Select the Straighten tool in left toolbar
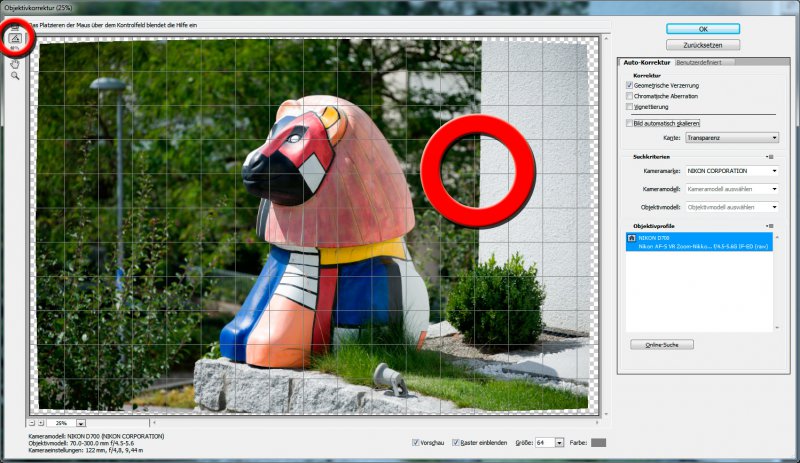This screenshot has height=463, width=800. click(x=15, y=38)
